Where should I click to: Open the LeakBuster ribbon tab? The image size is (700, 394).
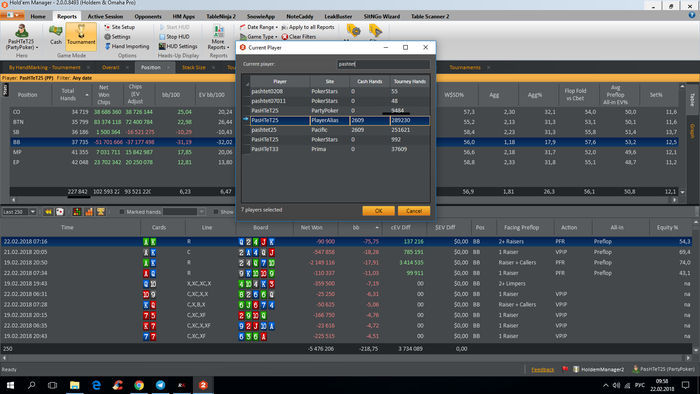(x=338, y=16)
